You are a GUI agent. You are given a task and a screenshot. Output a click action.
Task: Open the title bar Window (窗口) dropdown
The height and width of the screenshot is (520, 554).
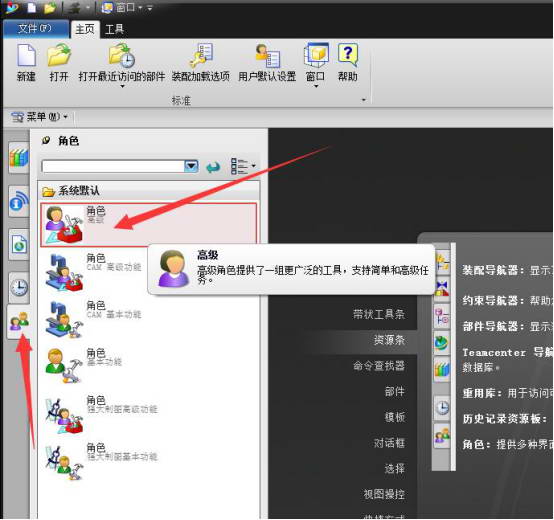[x=122, y=7]
